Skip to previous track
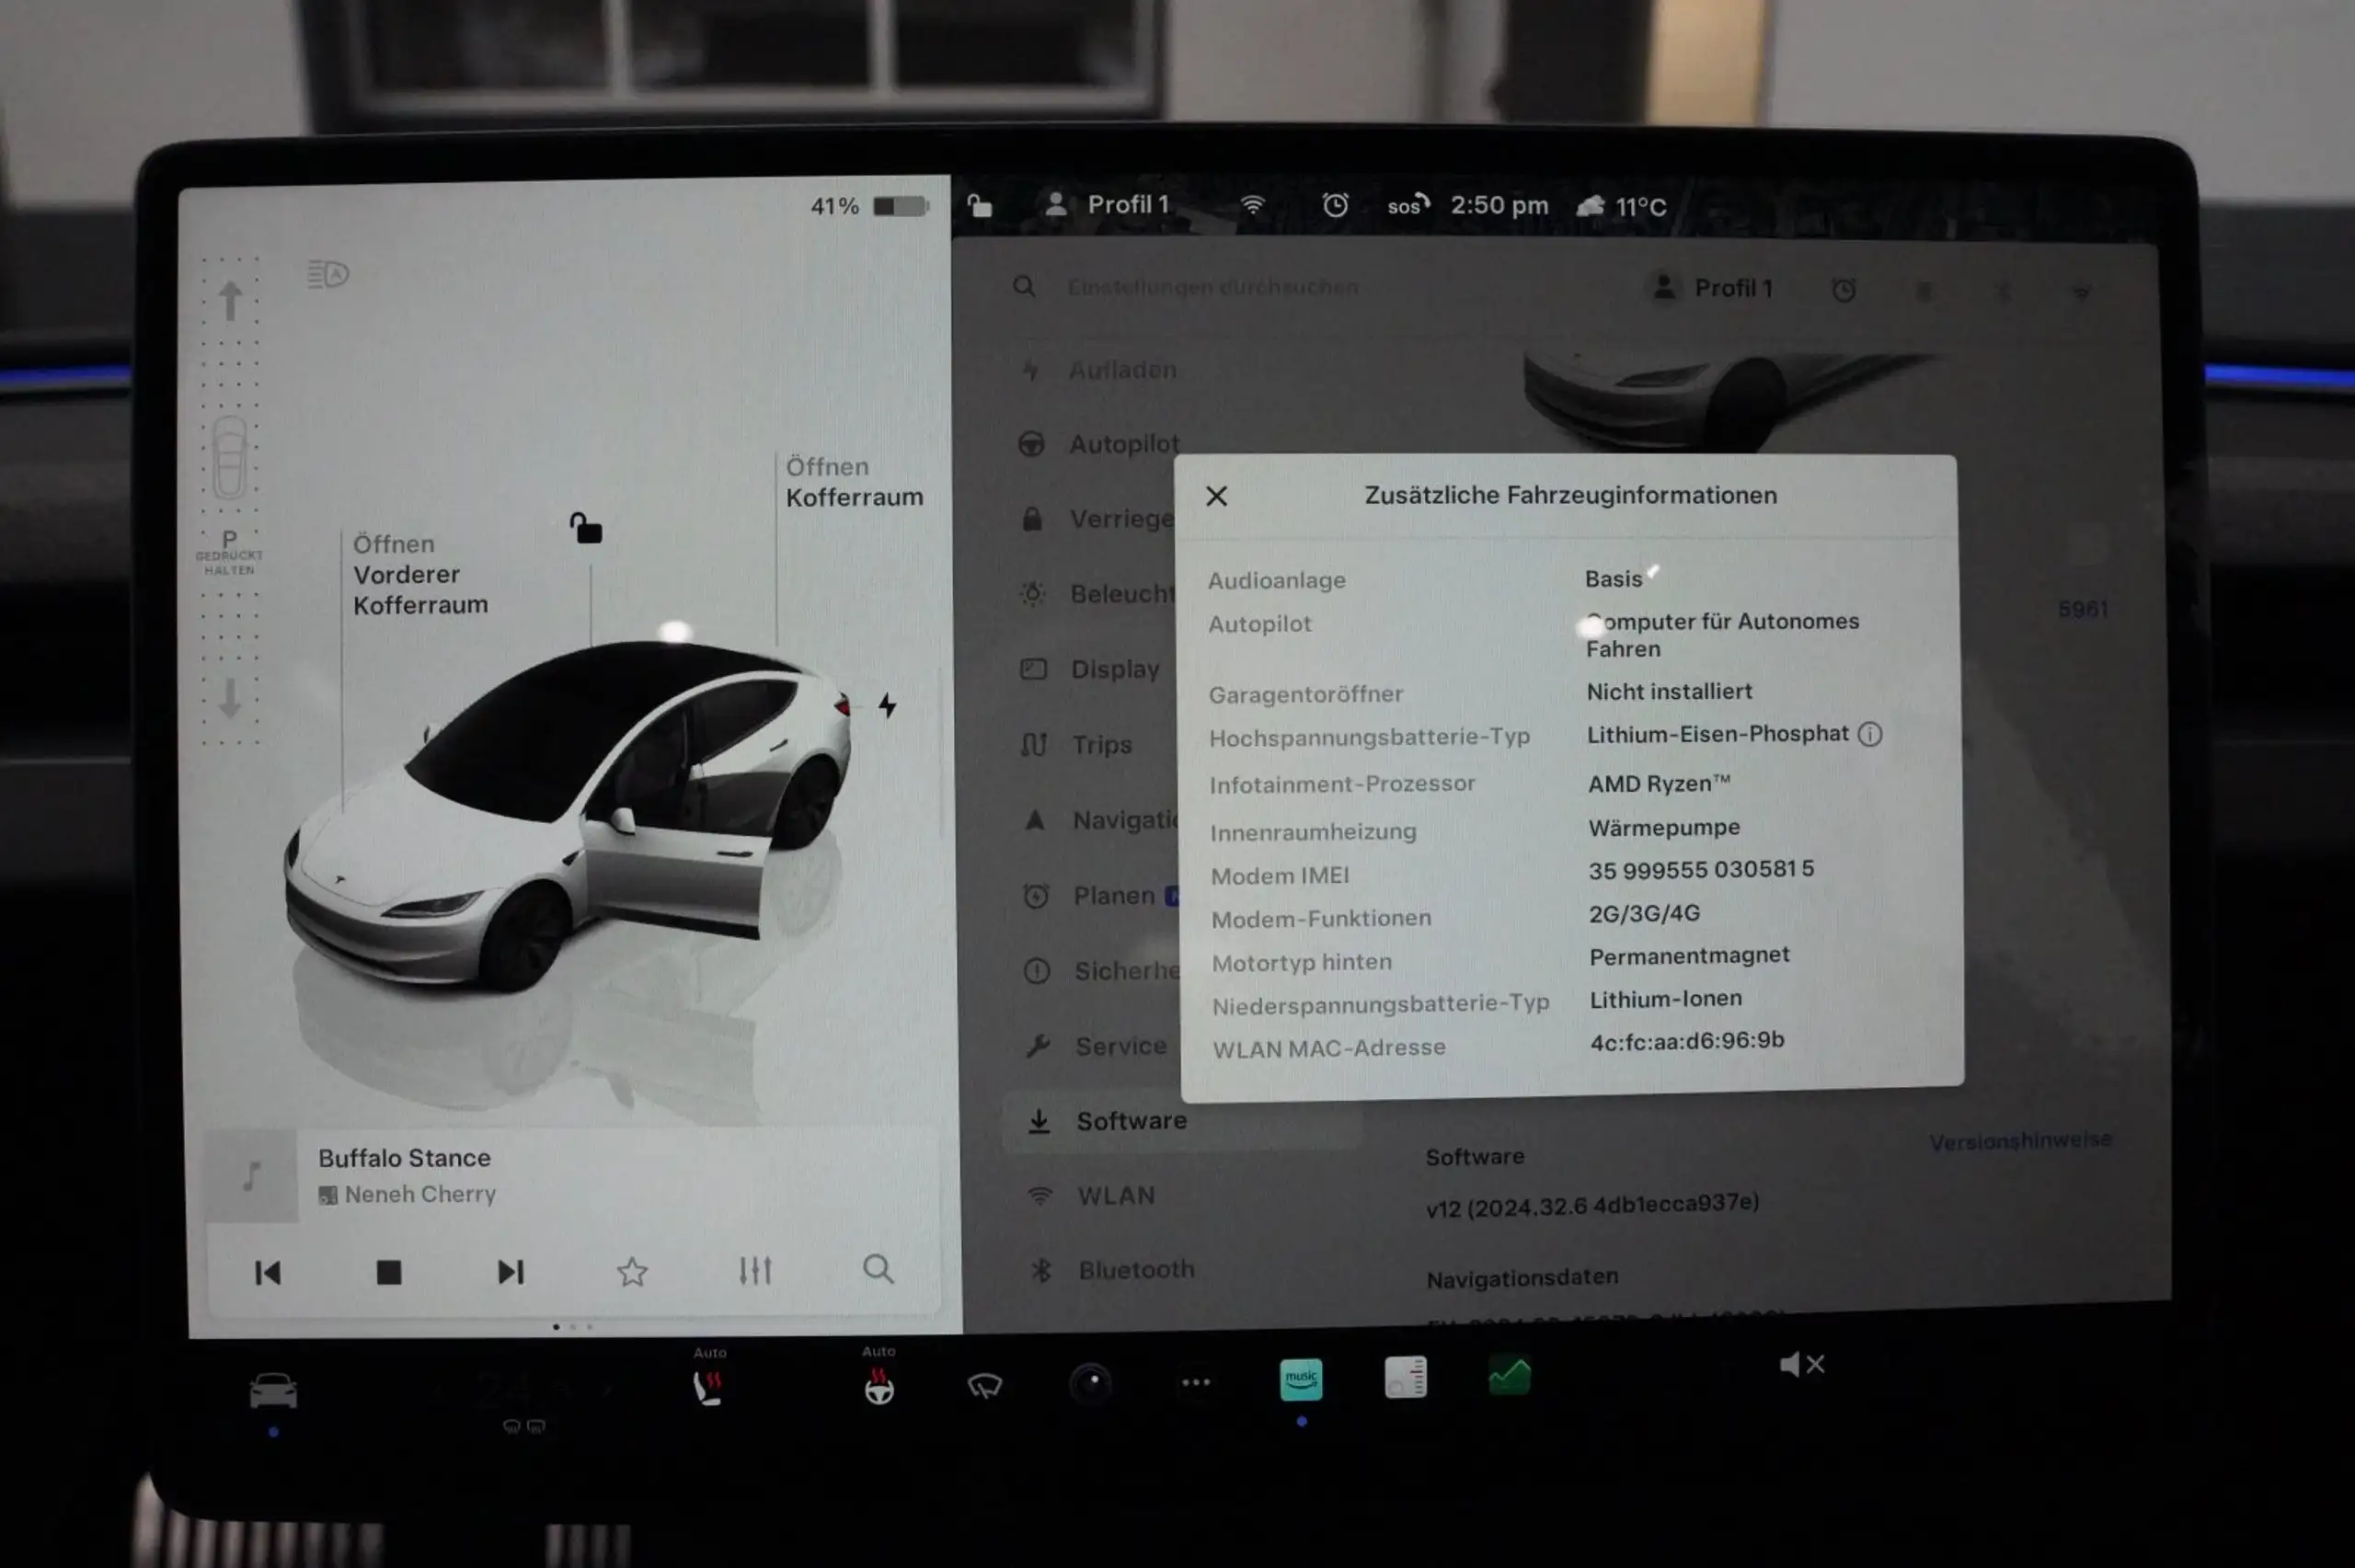 (268, 1272)
